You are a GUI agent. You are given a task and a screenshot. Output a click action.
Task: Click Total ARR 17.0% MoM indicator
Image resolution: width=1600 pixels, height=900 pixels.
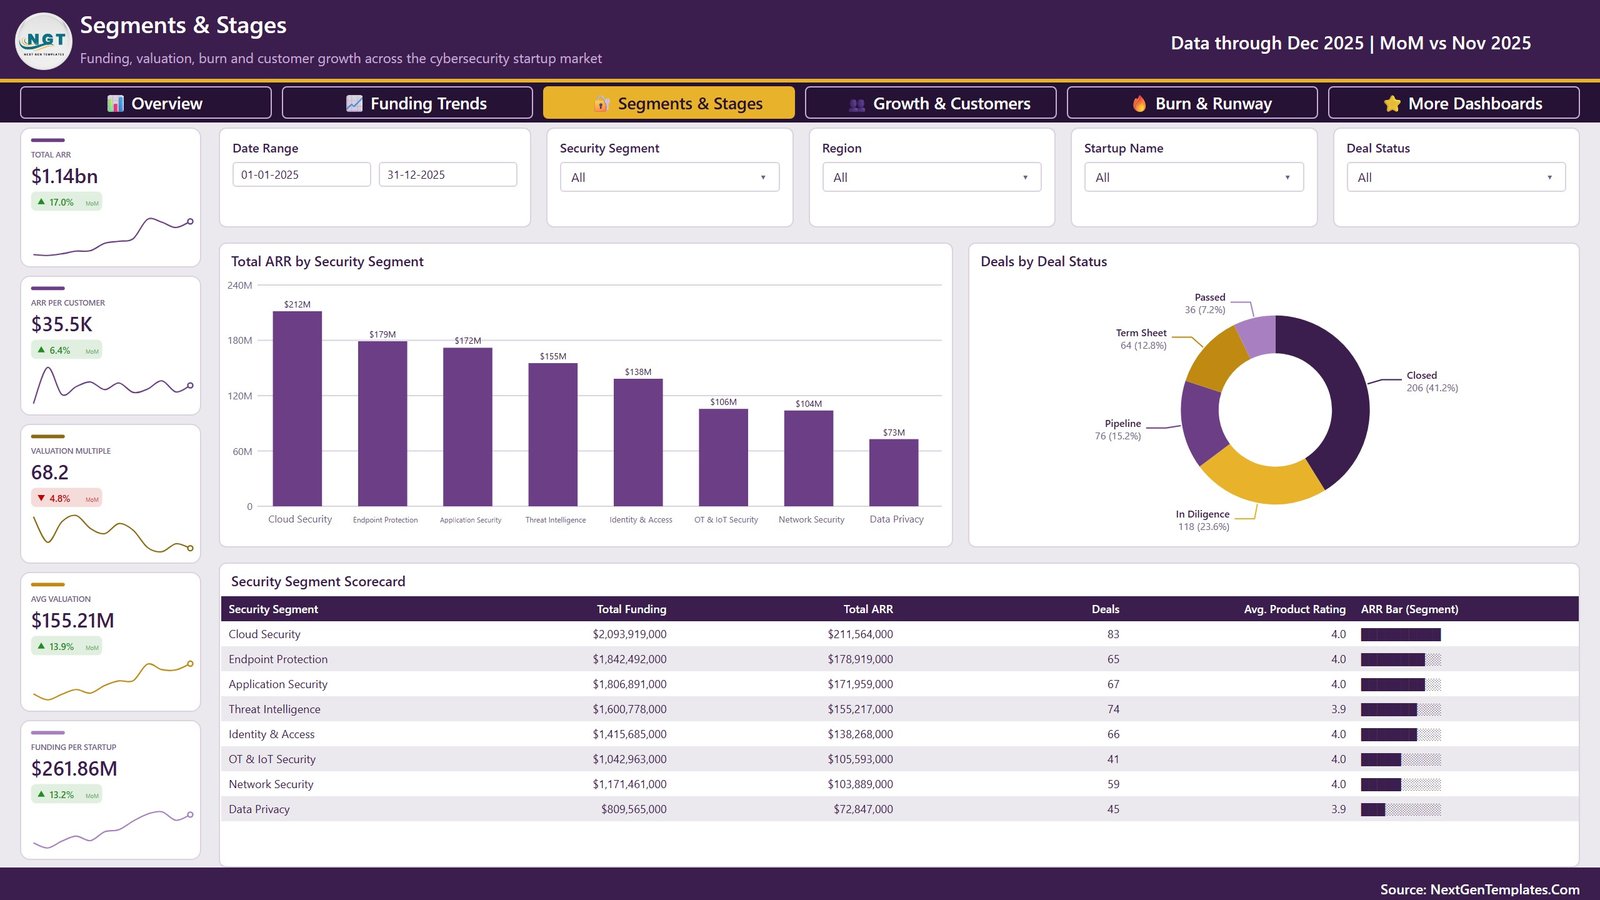(x=66, y=202)
